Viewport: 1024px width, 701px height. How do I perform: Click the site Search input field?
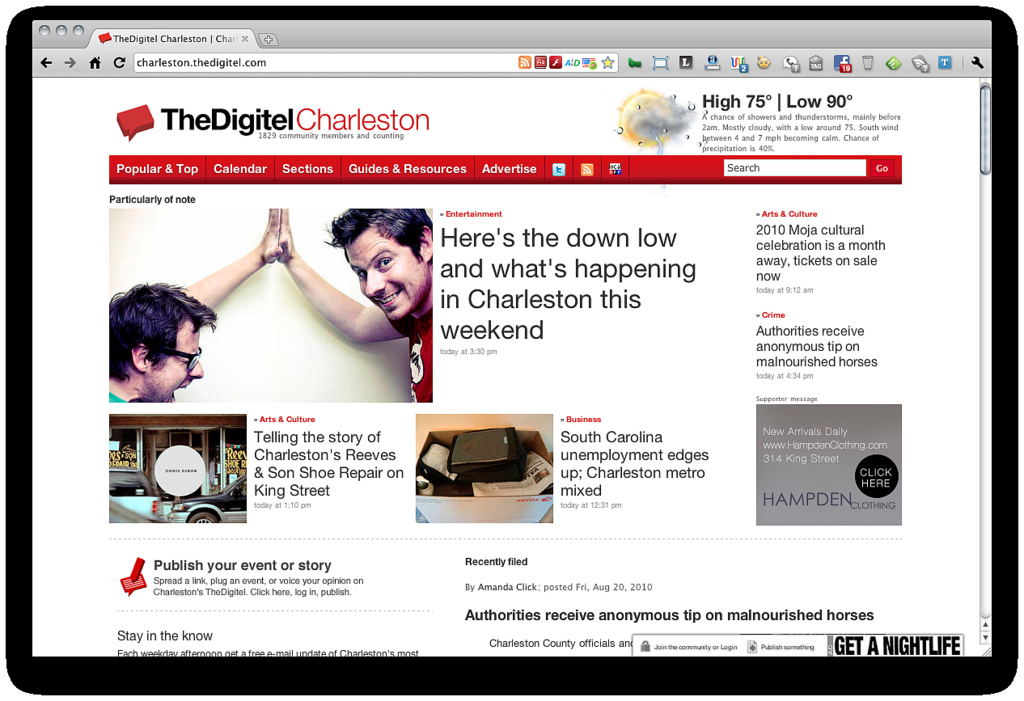pyautogui.click(x=795, y=168)
